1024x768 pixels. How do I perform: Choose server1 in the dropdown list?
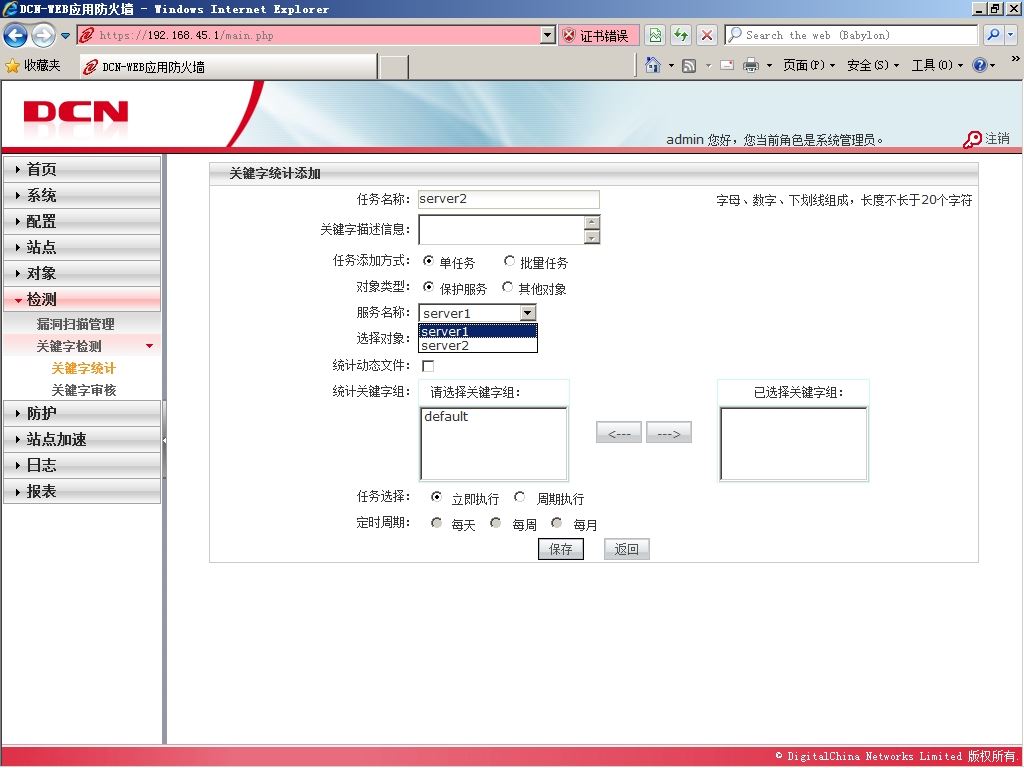(477, 332)
